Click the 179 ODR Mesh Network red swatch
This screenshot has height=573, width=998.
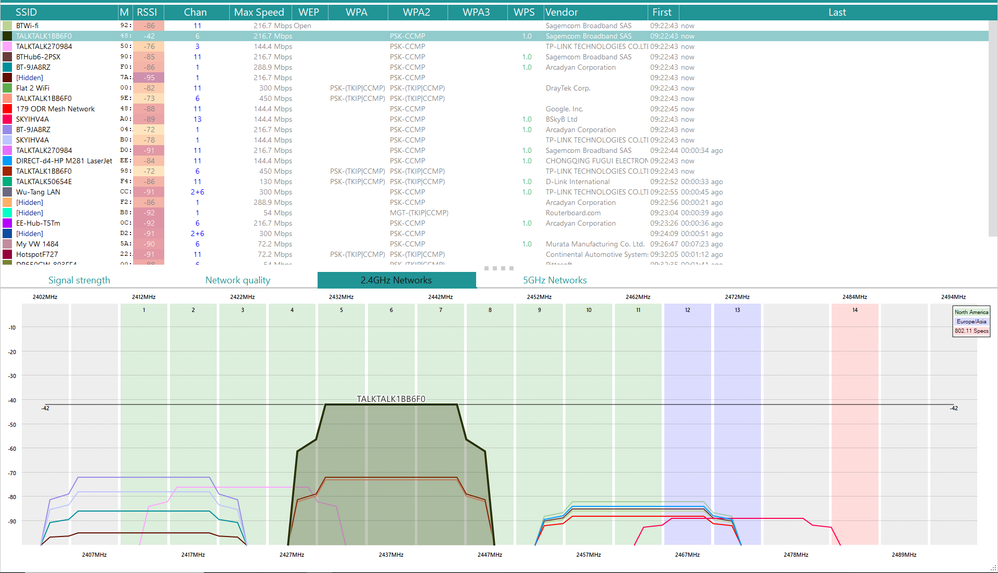7,109
